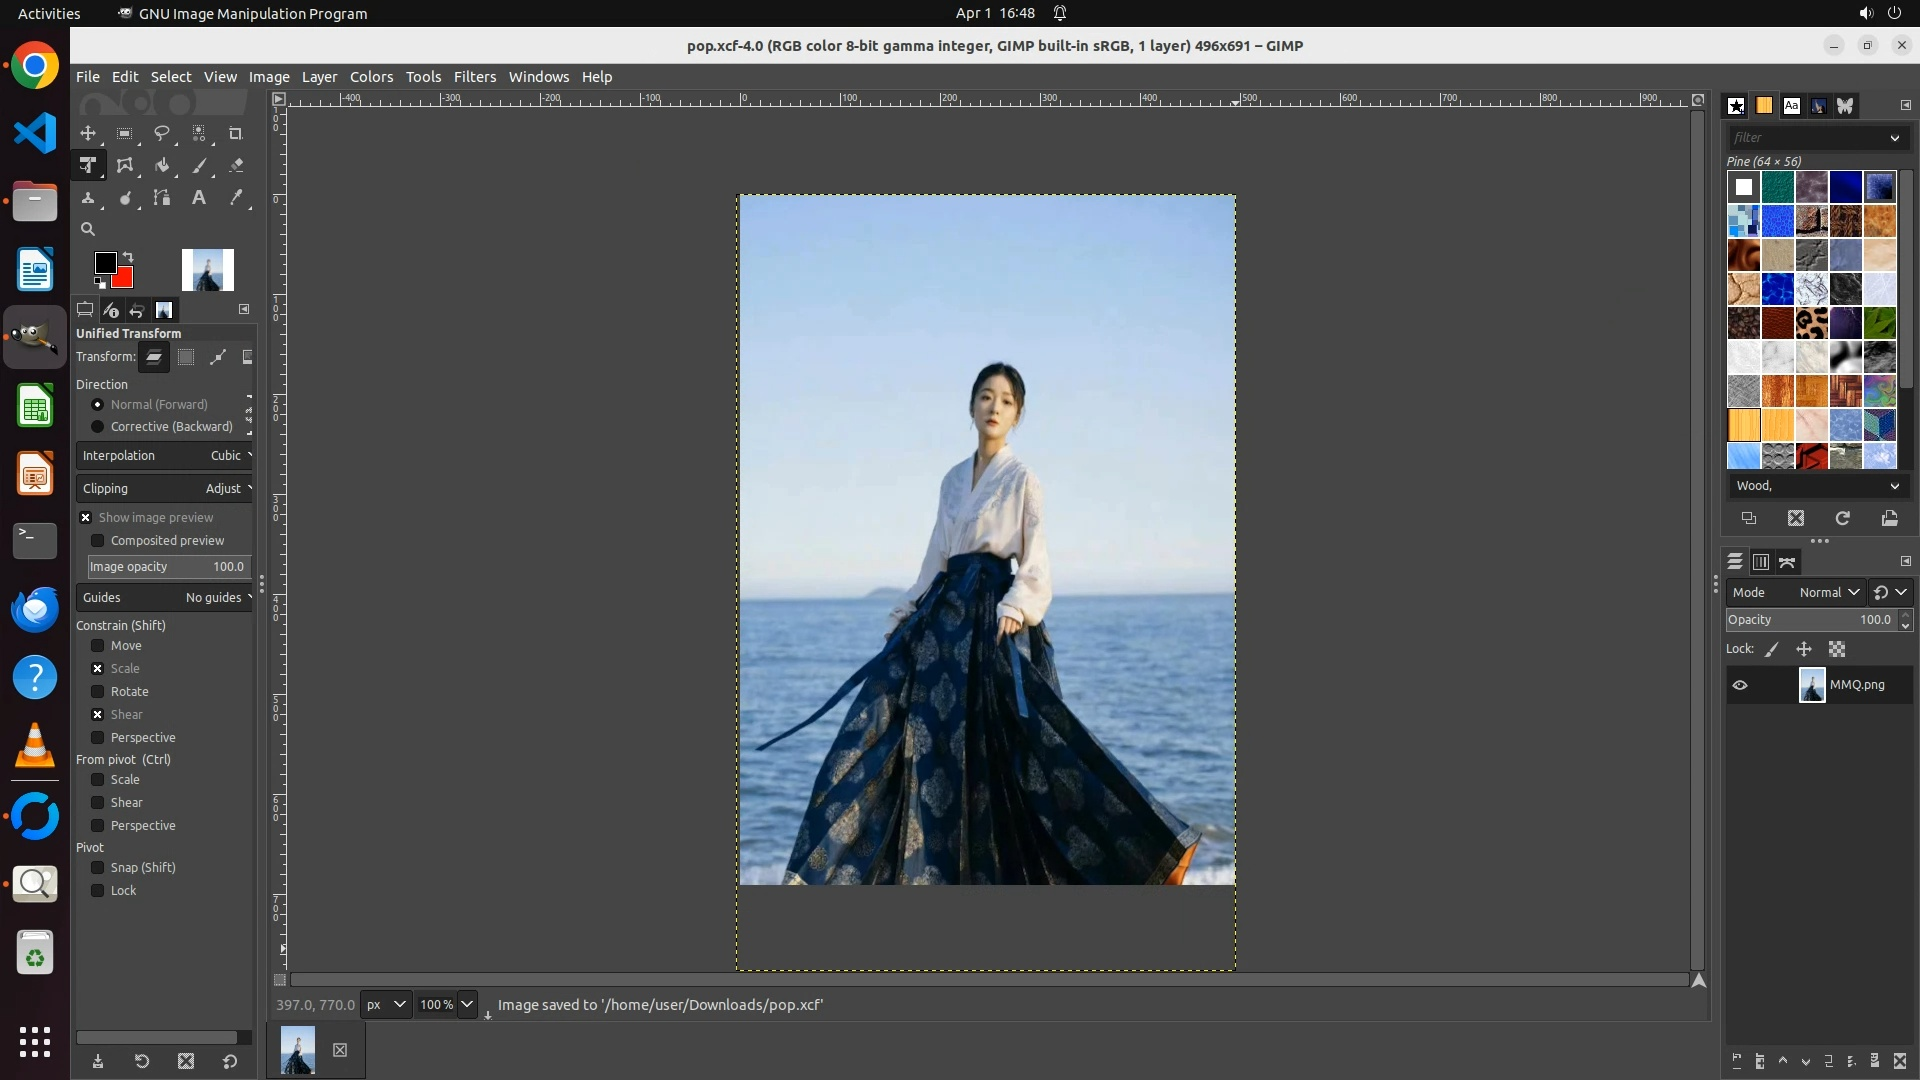Open the layer Mode Normal dropdown

pos(1828,593)
